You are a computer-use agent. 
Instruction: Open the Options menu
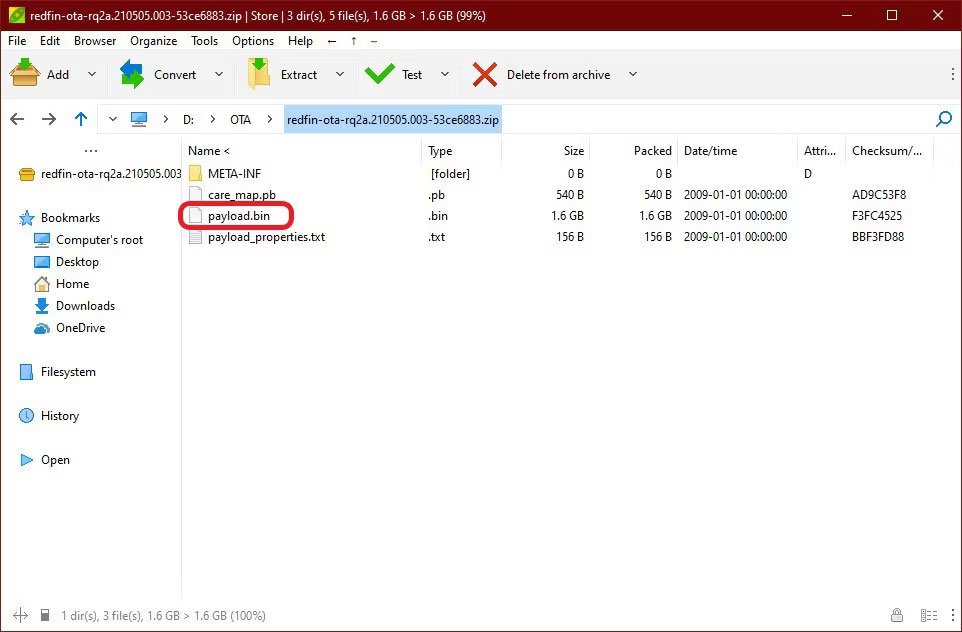tap(253, 40)
